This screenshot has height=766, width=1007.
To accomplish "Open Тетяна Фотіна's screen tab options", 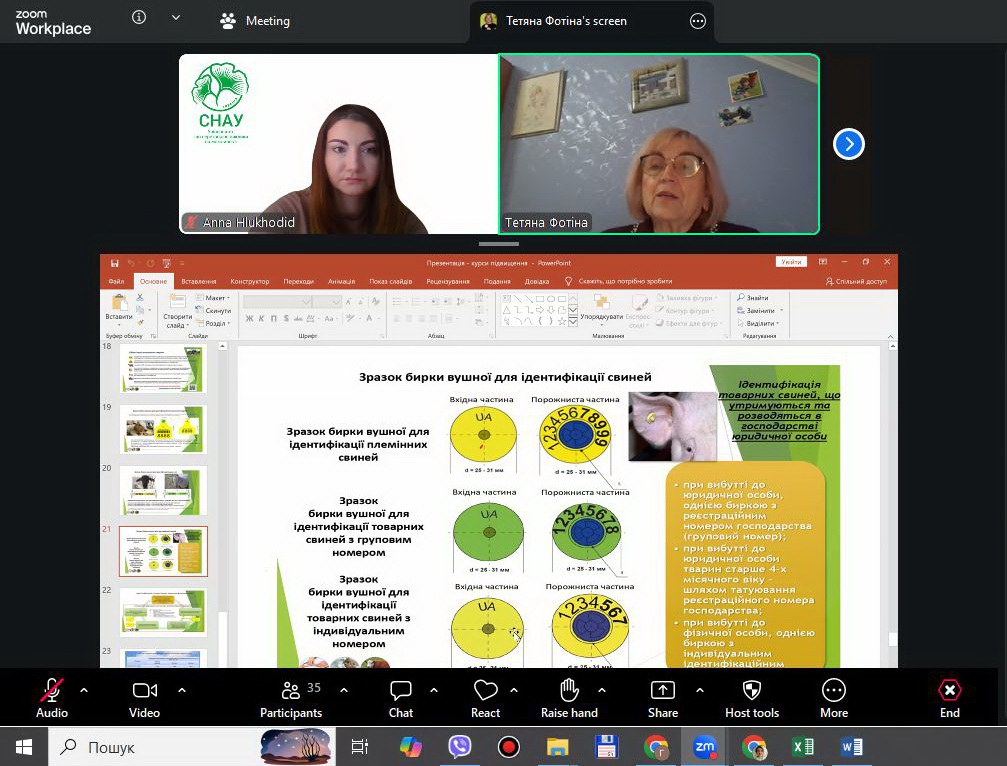I will (698, 21).
